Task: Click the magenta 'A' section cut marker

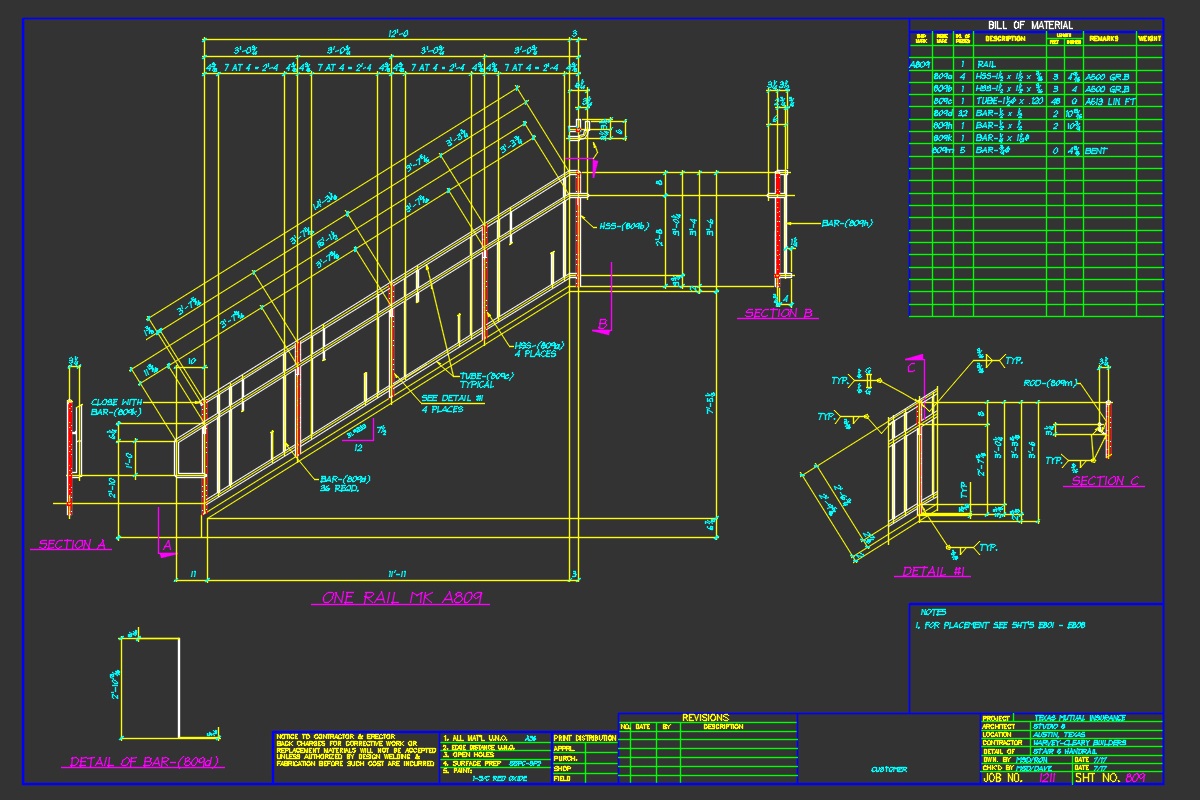Action: point(168,545)
